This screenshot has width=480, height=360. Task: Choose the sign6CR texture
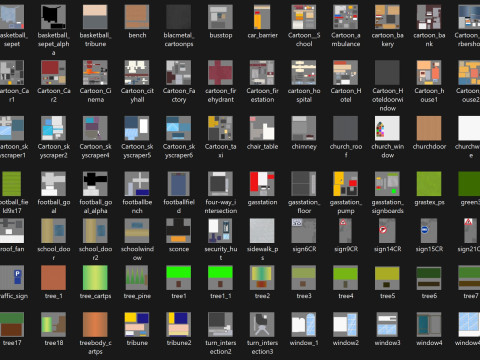click(304, 231)
